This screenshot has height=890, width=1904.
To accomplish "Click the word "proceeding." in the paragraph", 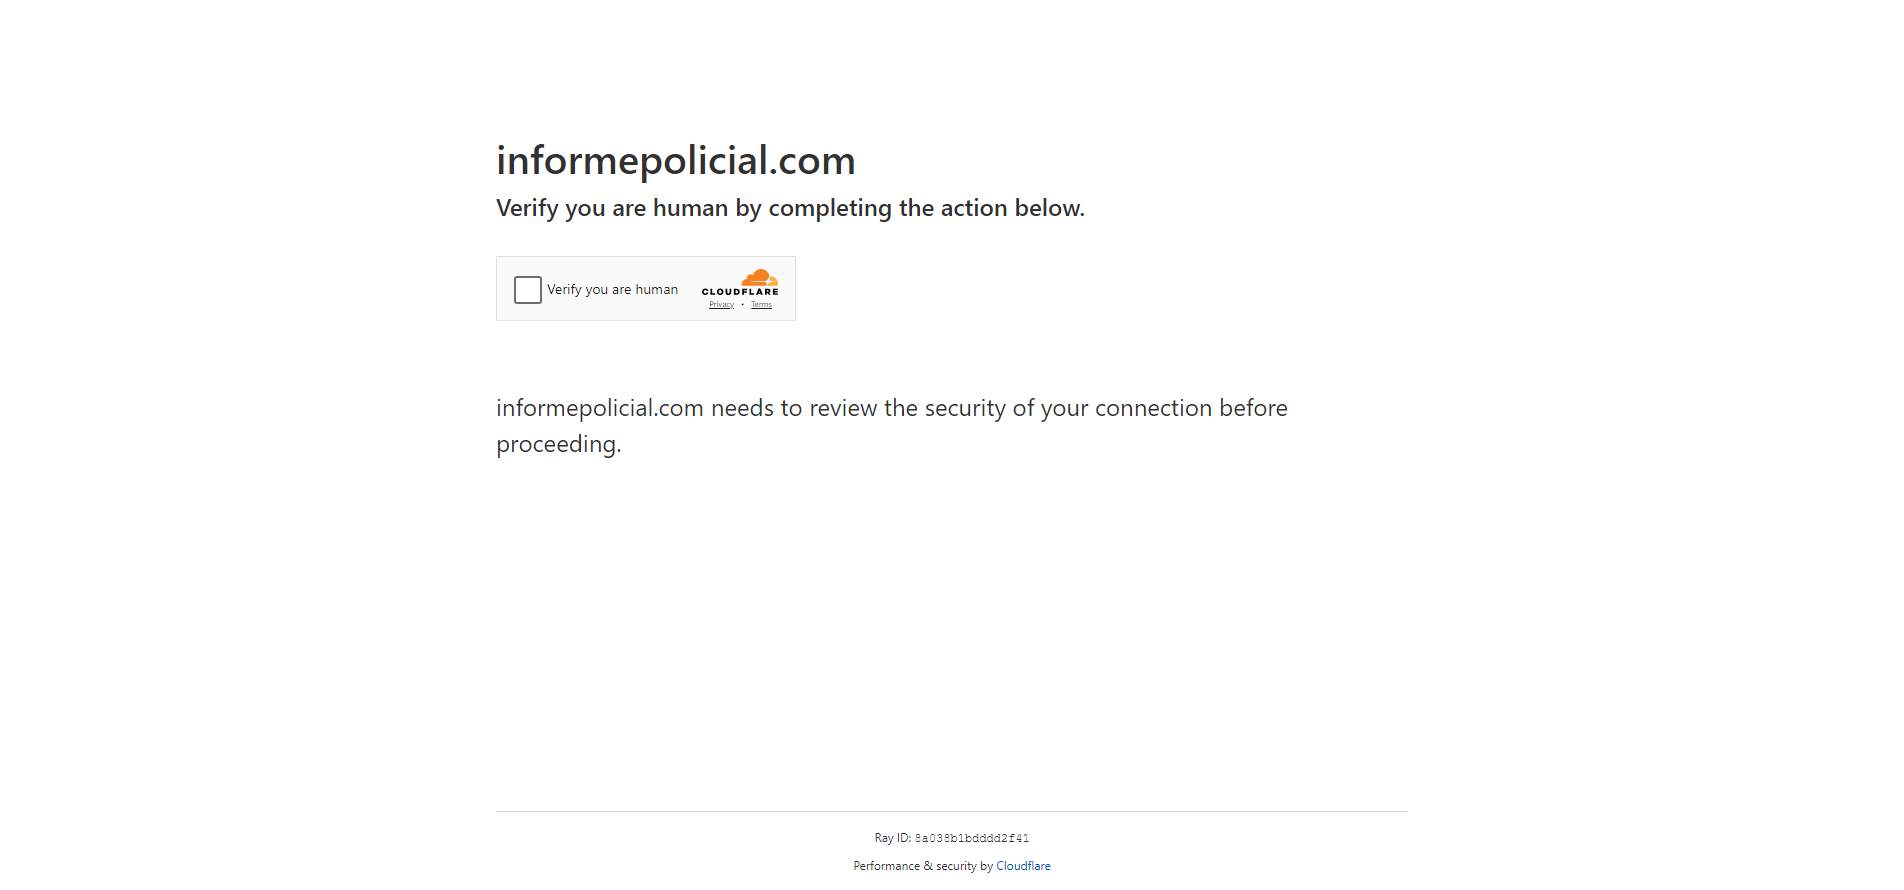I will 558,444.
